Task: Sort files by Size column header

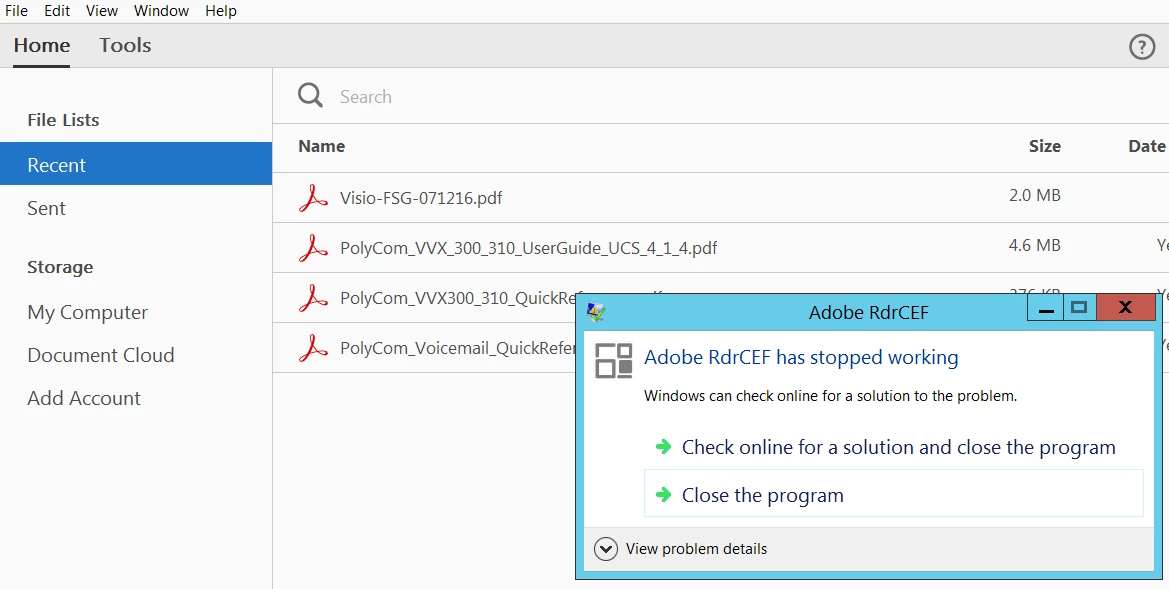Action: pos(1044,146)
